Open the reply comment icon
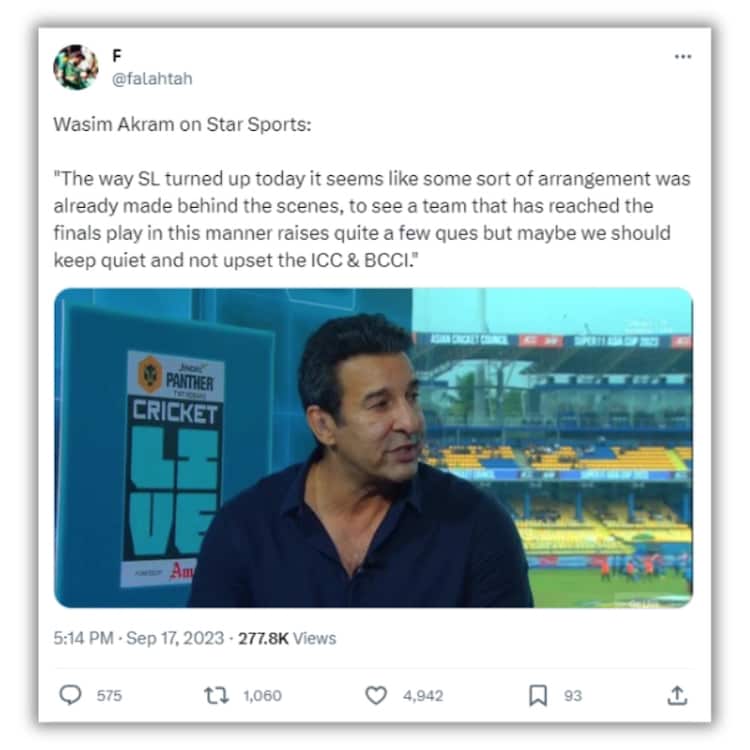The image size is (750, 750). tap(70, 695)
